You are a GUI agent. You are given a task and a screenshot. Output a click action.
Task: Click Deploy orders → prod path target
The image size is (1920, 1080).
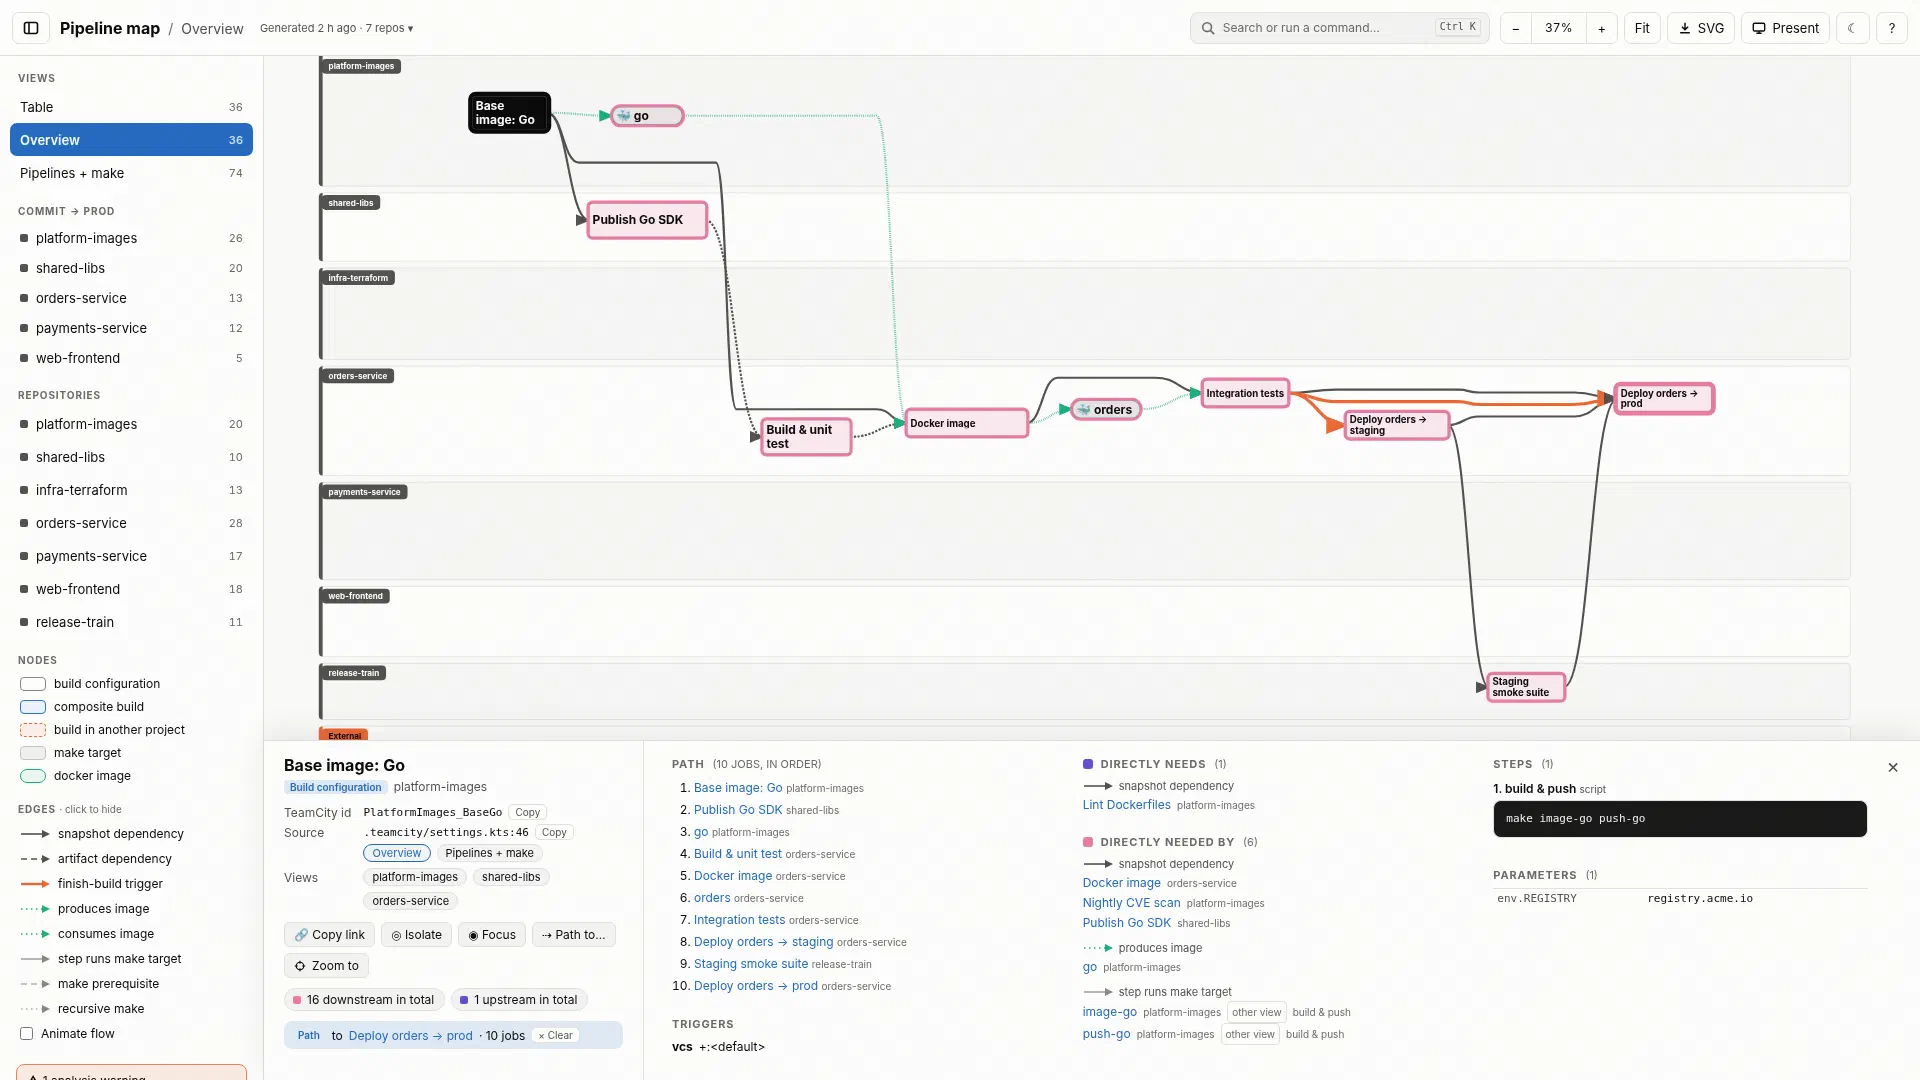point(410,1036)
